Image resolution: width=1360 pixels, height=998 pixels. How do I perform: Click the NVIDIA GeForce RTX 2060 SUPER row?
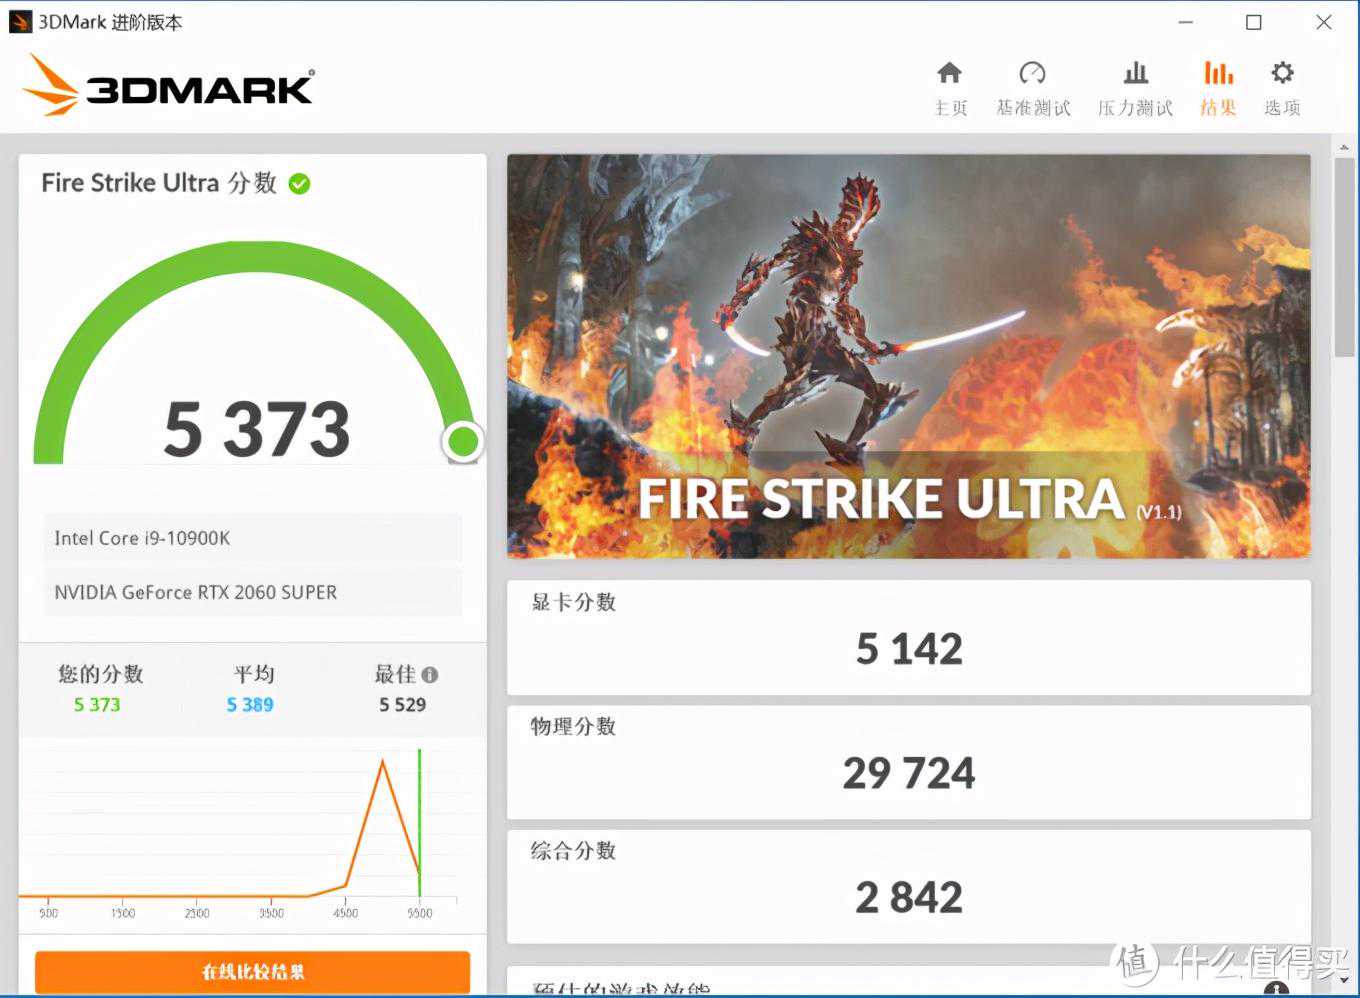tap(252, 592)
